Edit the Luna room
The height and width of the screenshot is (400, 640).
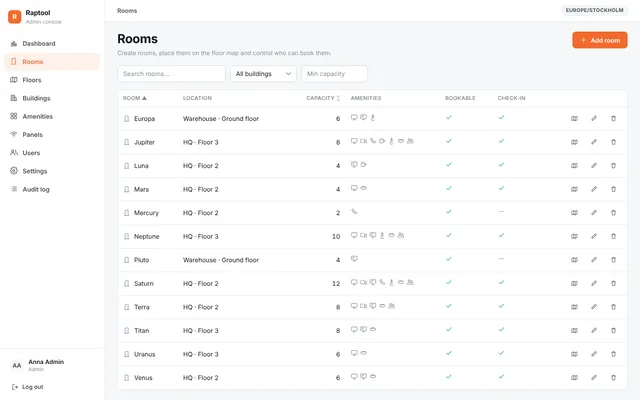click(594, 165)
